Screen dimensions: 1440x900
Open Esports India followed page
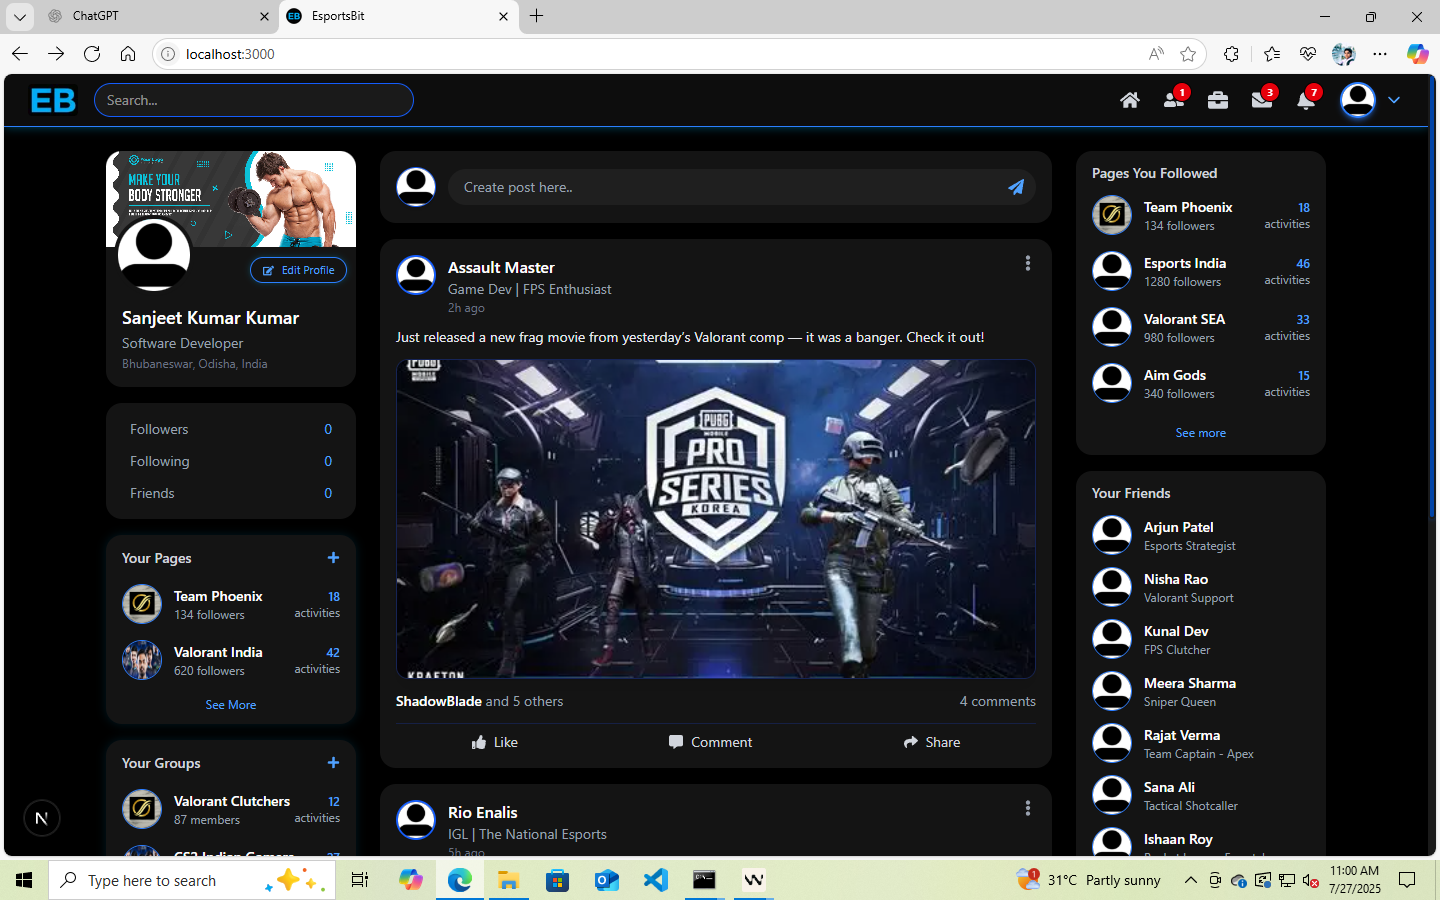point(1201,271)
